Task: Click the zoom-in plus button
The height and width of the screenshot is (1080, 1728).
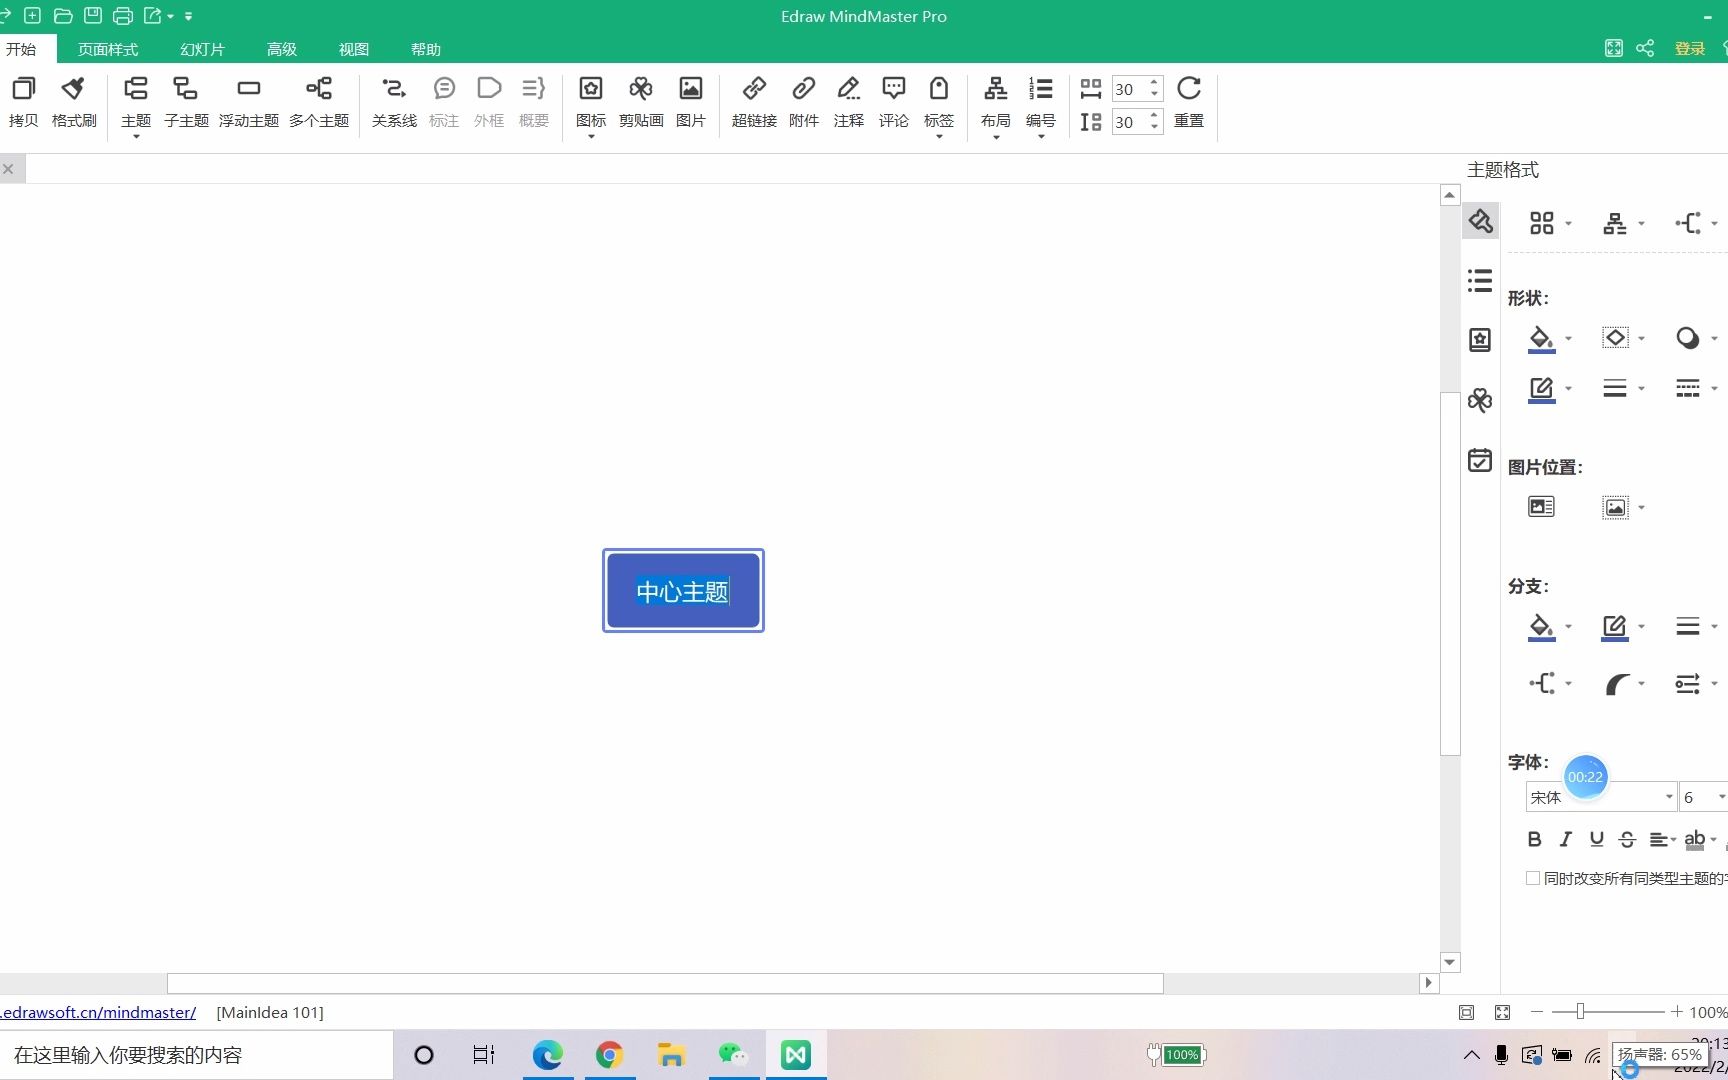Action: 1677,1012
